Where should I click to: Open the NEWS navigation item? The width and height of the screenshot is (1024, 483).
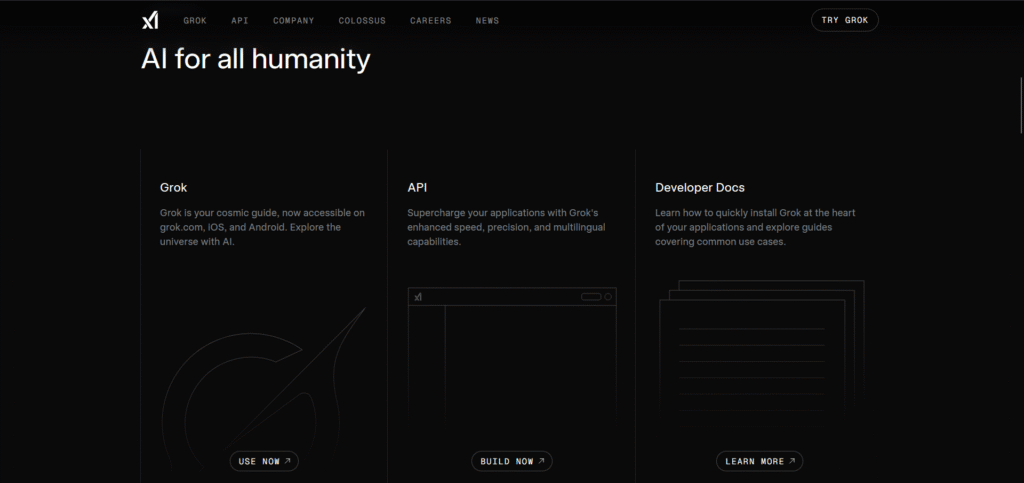tap(487, 21)
